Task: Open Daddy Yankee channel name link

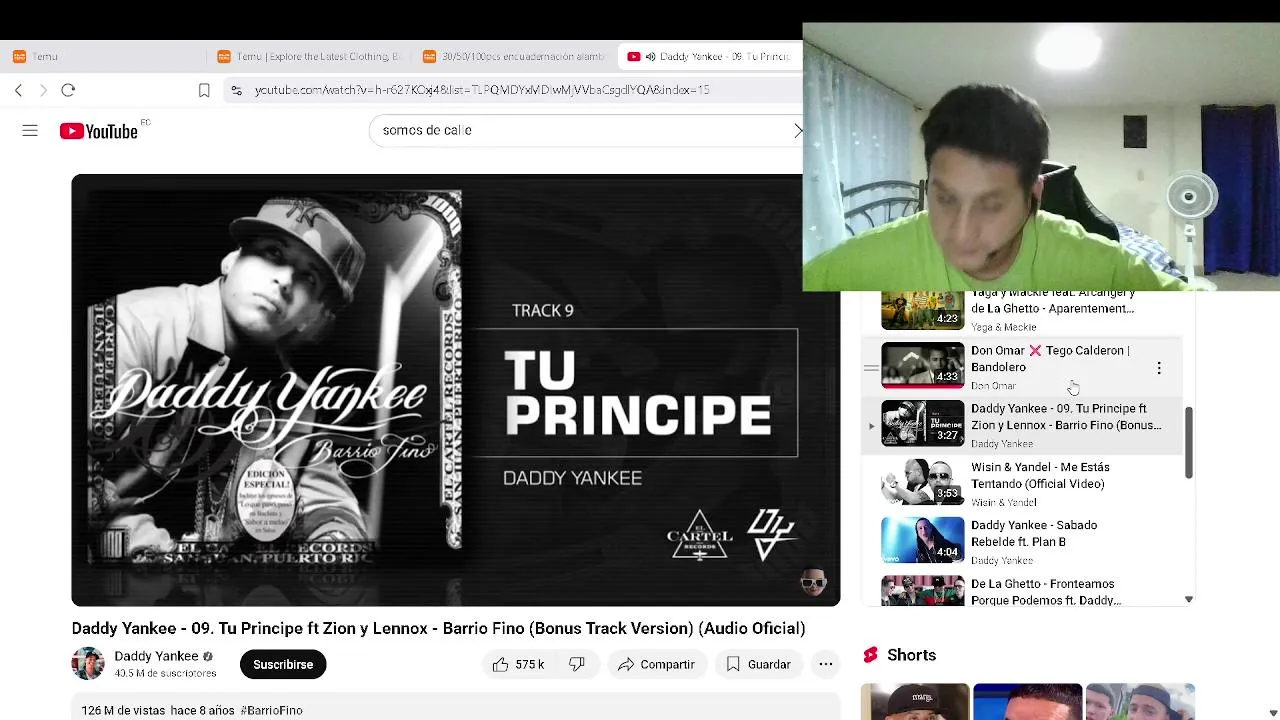Action: (156, 656)
